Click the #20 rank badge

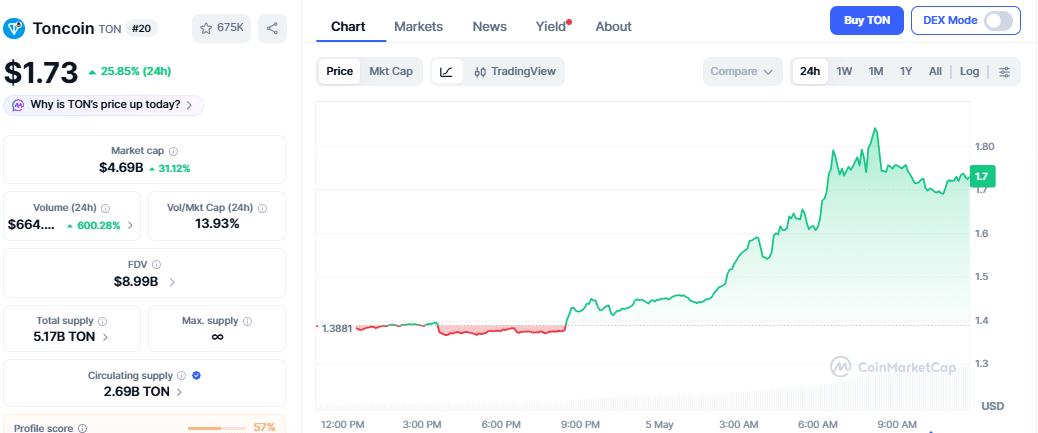141,28
